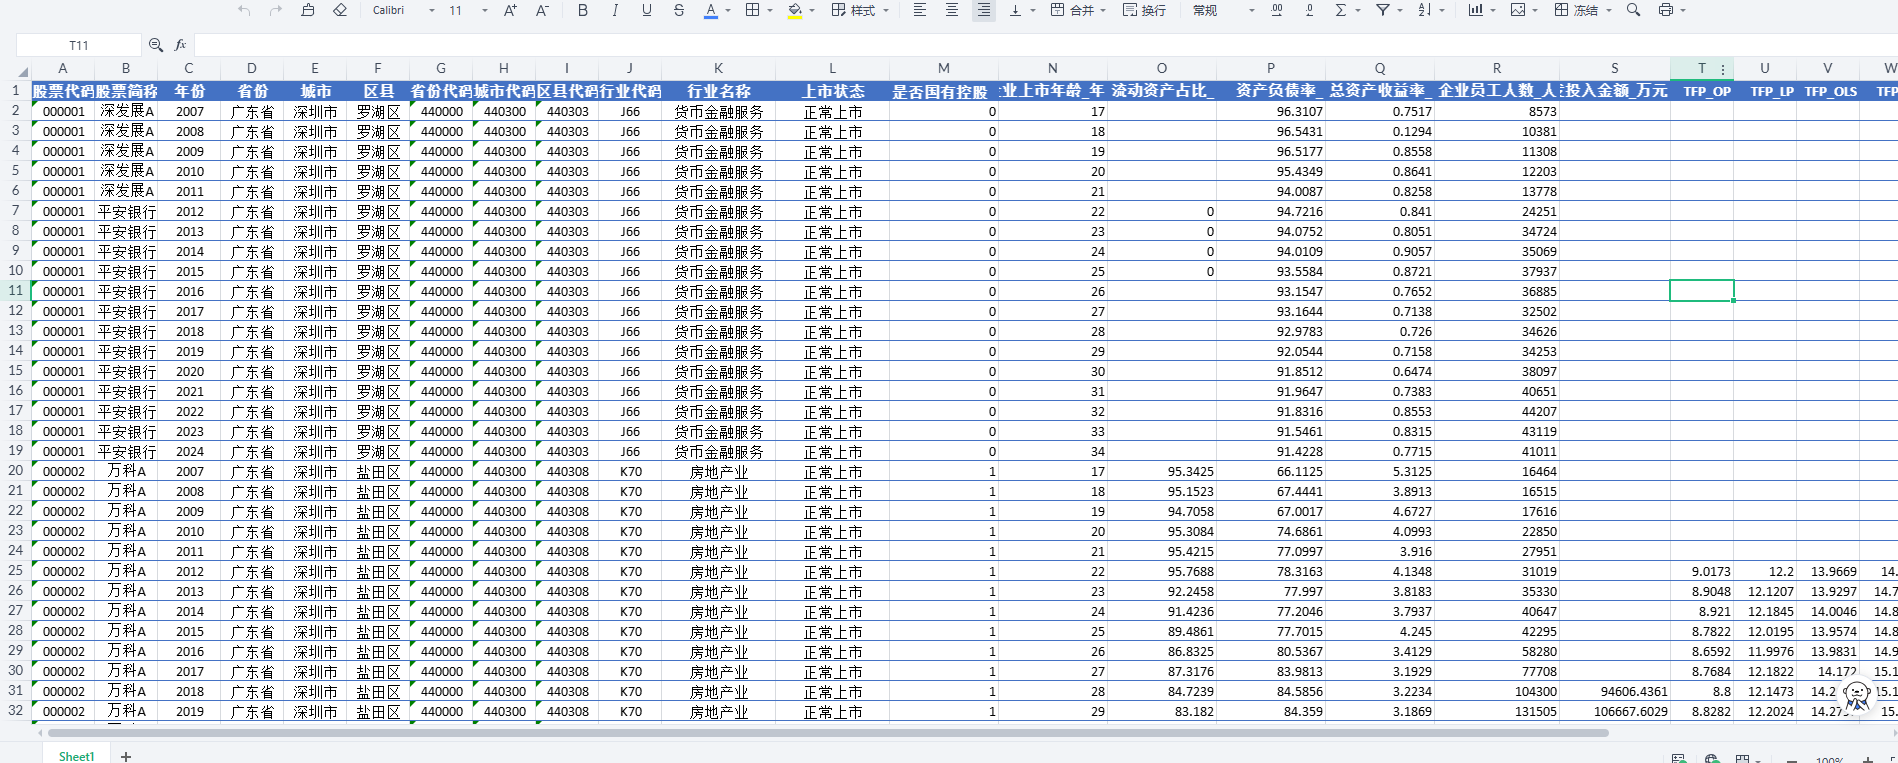Set vertical alignment to bottom
Viewport: 1898px width, 763px height.
coord(1016,10)
